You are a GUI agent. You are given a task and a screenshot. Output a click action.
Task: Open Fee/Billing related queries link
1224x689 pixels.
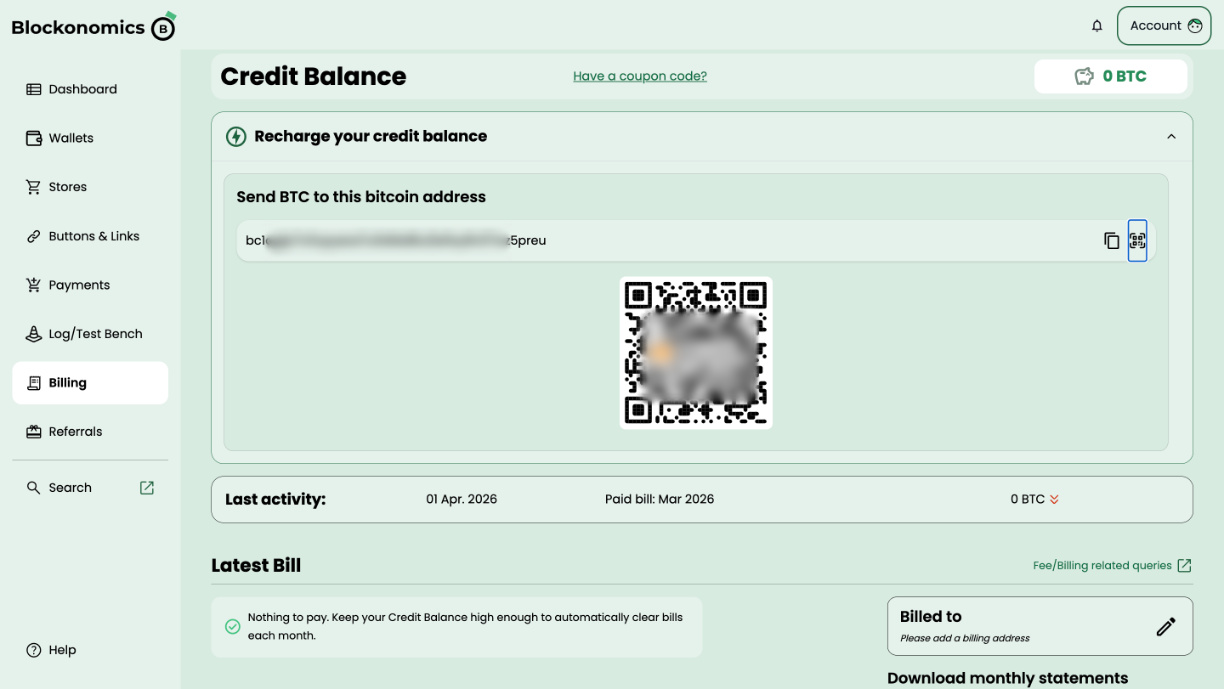pyautogui.click(x=1112, y=565)
